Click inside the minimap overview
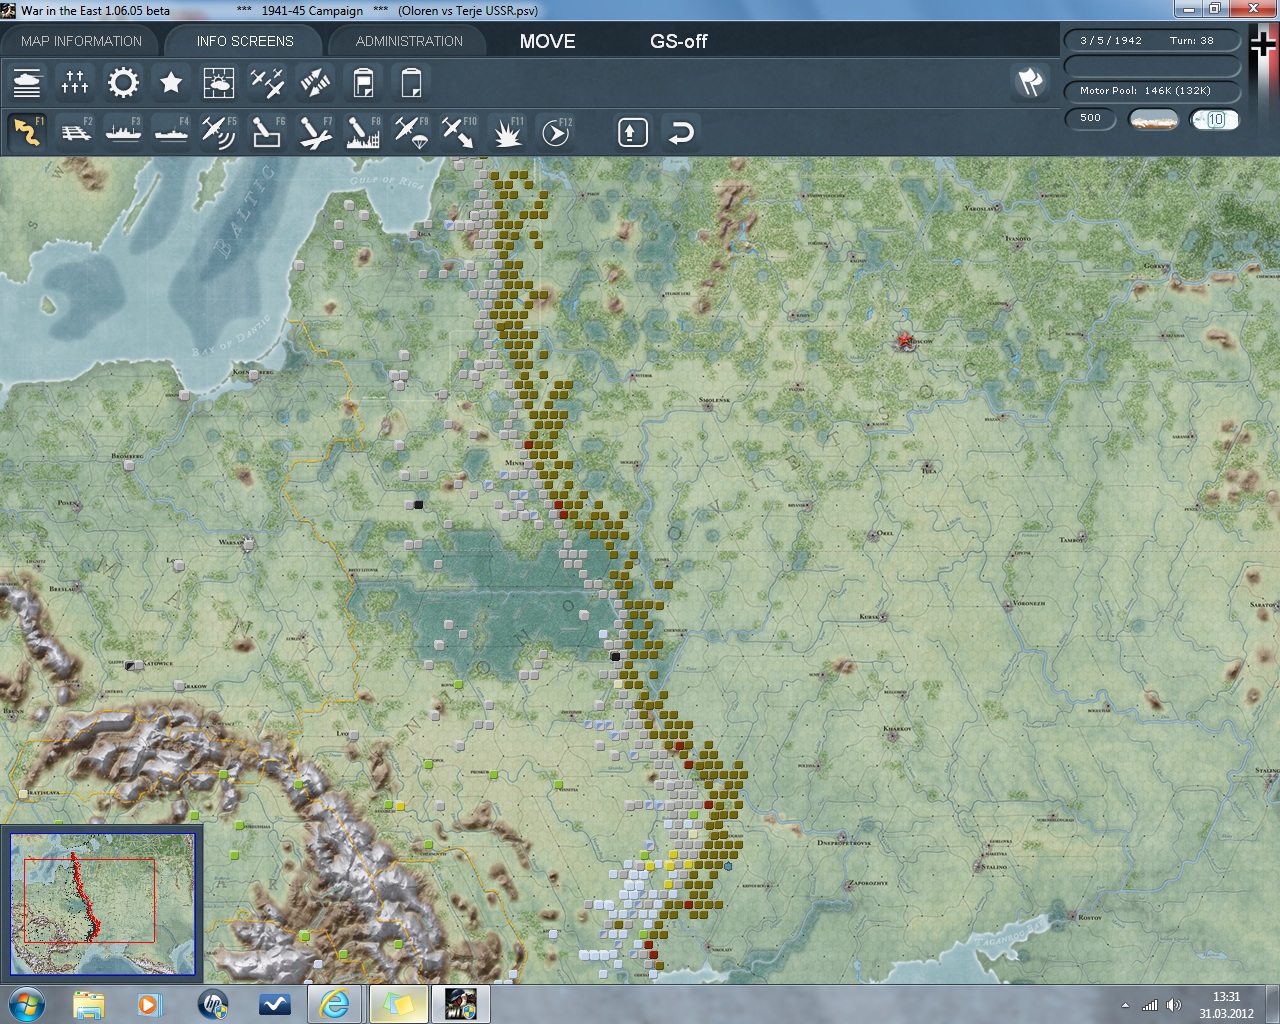The image size is (1280, 1024). click(103, 904)
